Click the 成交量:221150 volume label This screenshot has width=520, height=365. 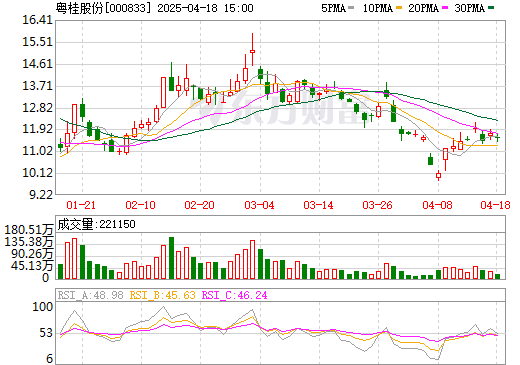point(96,224)
